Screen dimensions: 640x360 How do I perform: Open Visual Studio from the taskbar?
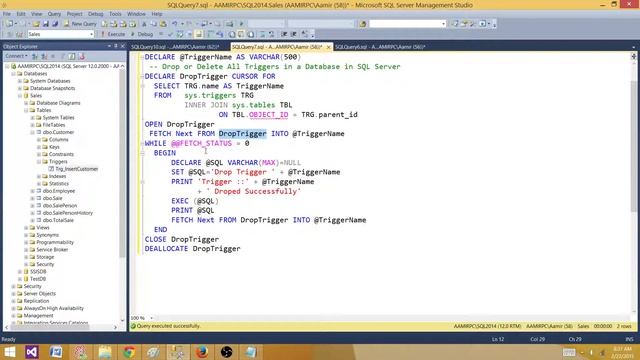point(31,352)
